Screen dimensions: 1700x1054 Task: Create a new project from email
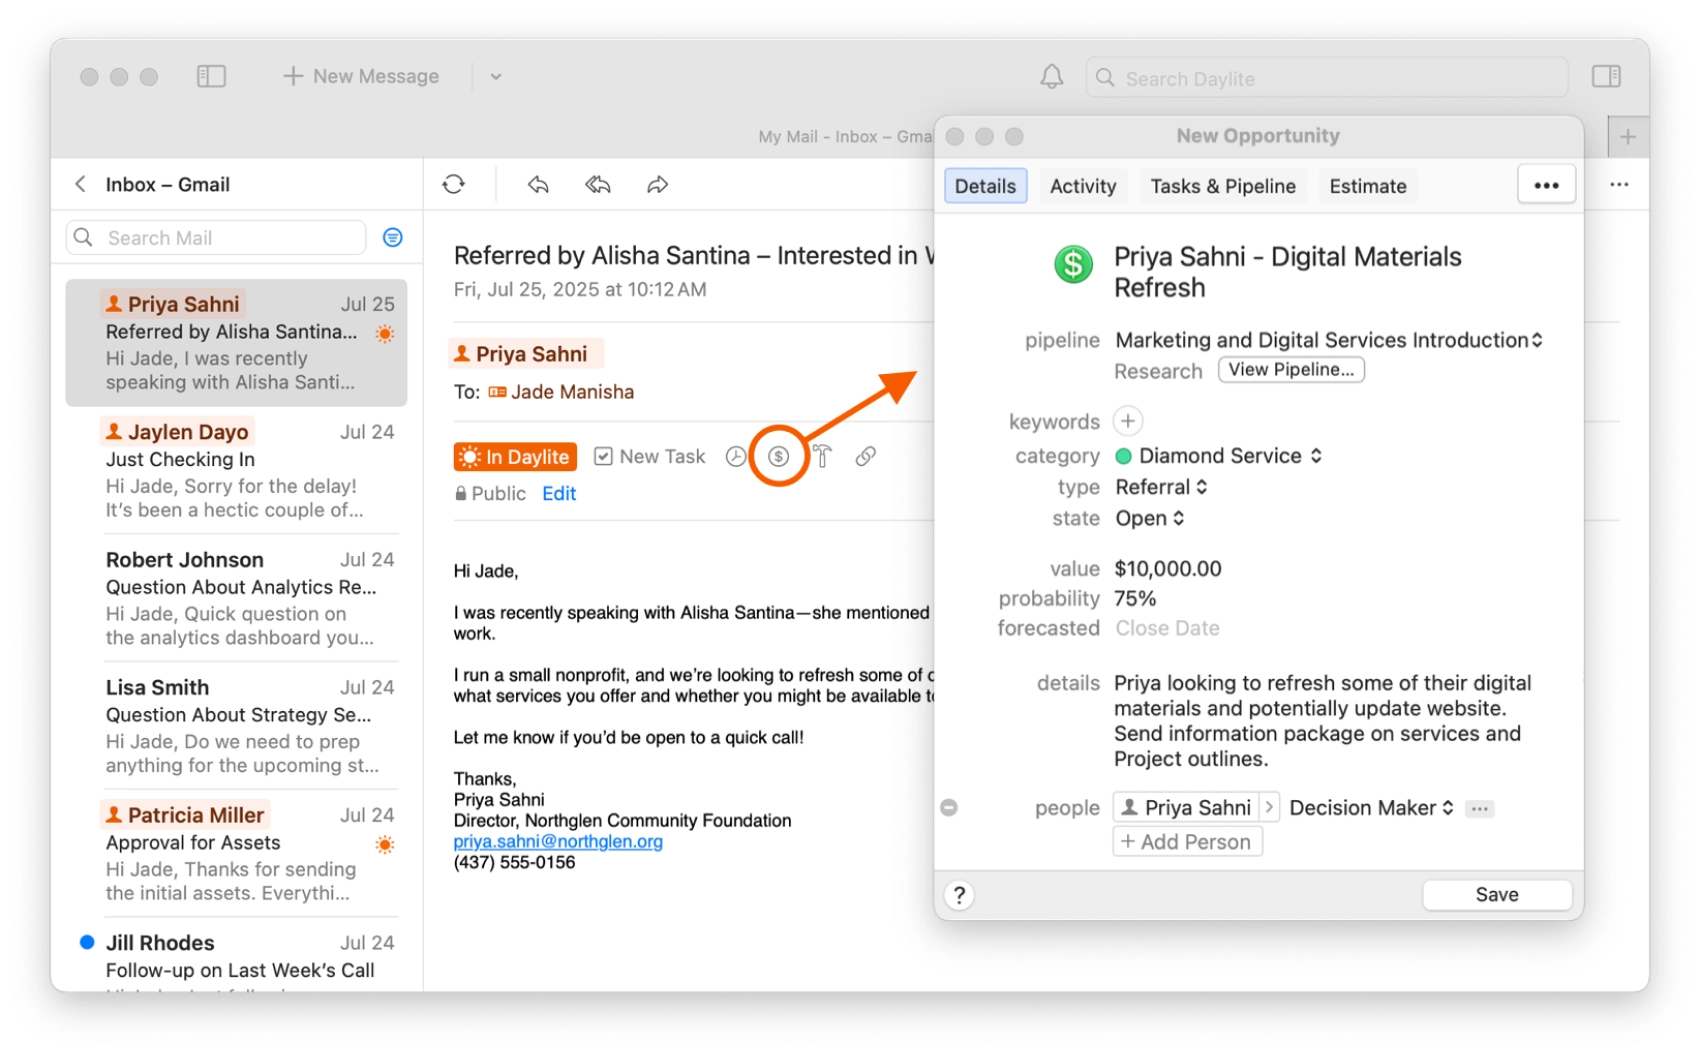point(822,457)
